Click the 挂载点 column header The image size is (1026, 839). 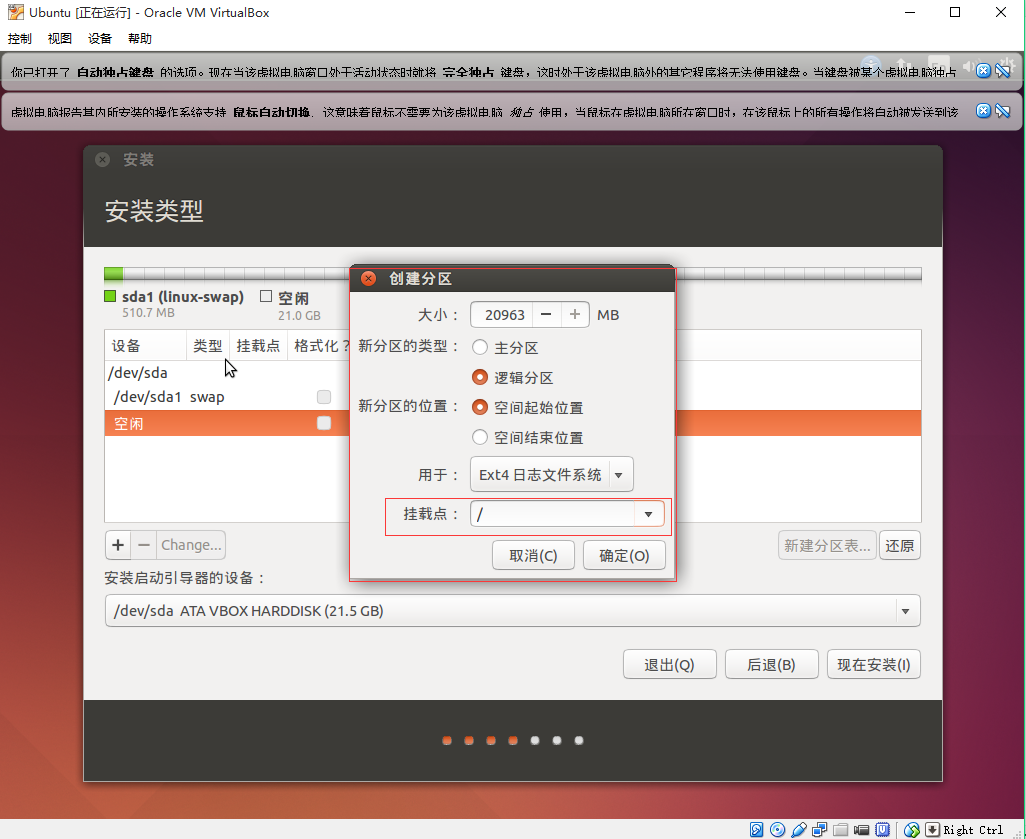pos(258,346)
